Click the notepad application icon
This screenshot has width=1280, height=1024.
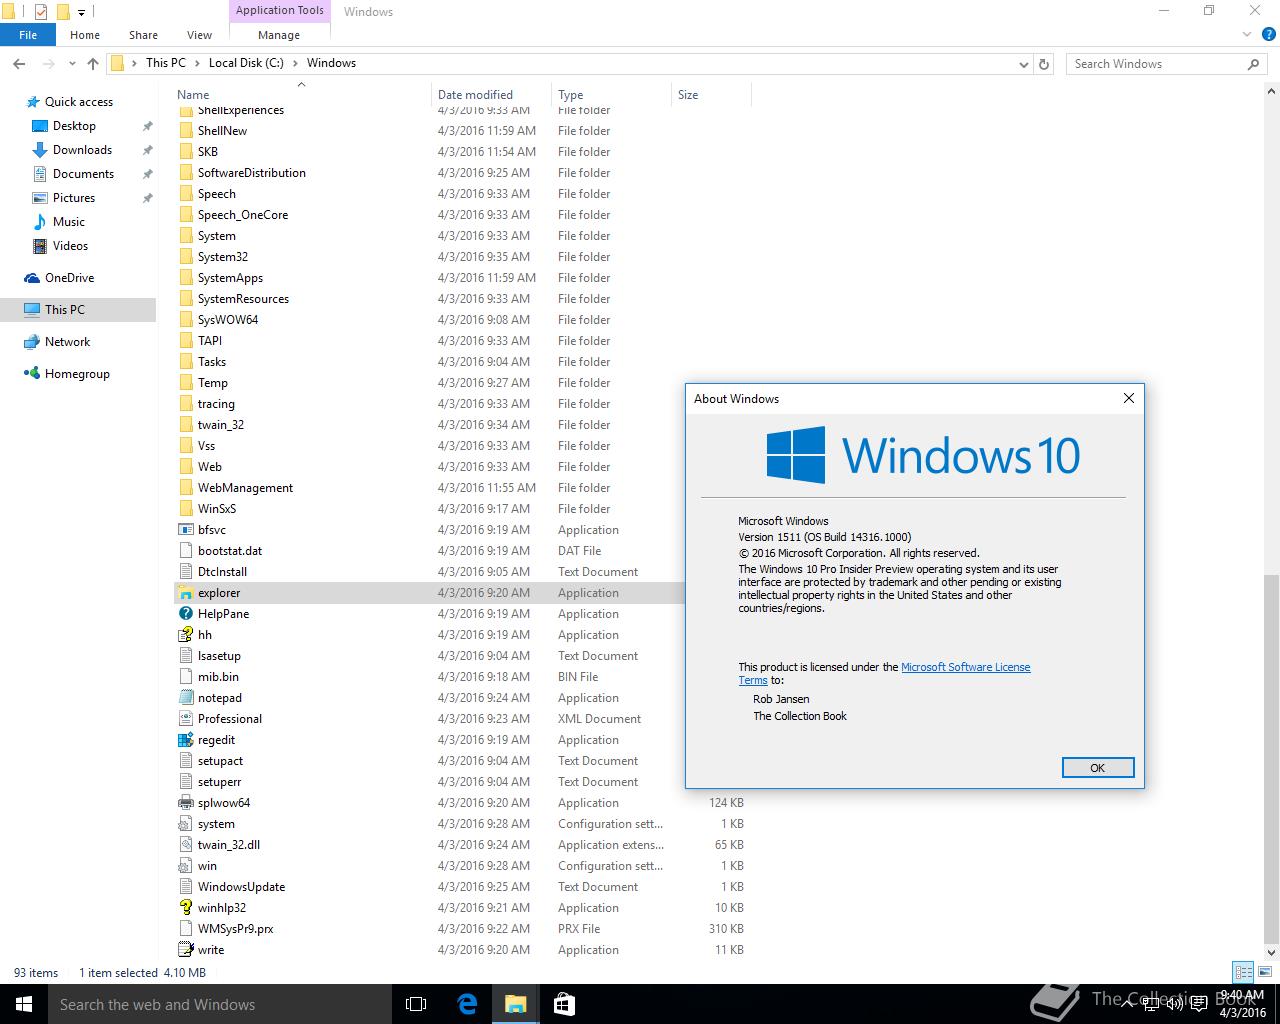click(185, 698)
